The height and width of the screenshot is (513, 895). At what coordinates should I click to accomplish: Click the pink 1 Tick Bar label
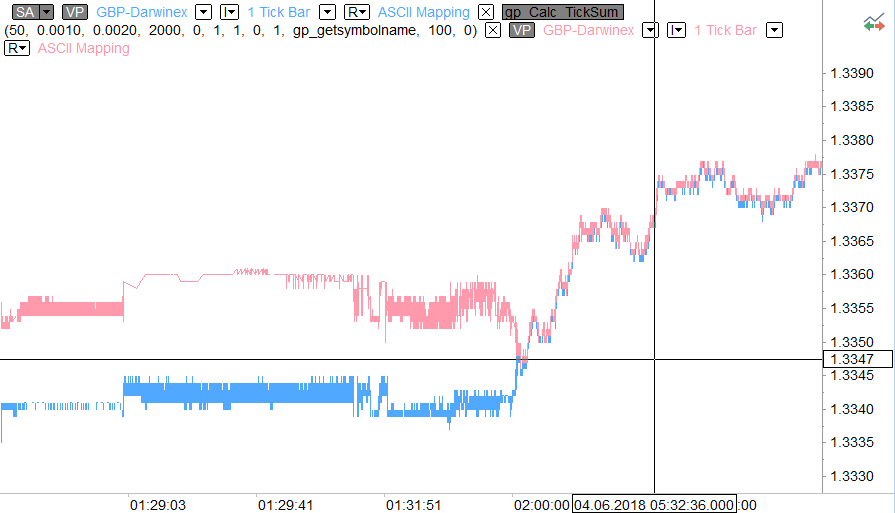[x=725, y=30]
